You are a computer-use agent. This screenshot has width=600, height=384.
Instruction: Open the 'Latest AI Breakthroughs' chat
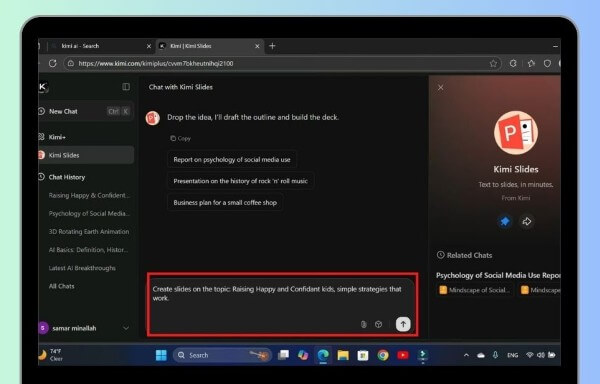(x=82, y=268)
